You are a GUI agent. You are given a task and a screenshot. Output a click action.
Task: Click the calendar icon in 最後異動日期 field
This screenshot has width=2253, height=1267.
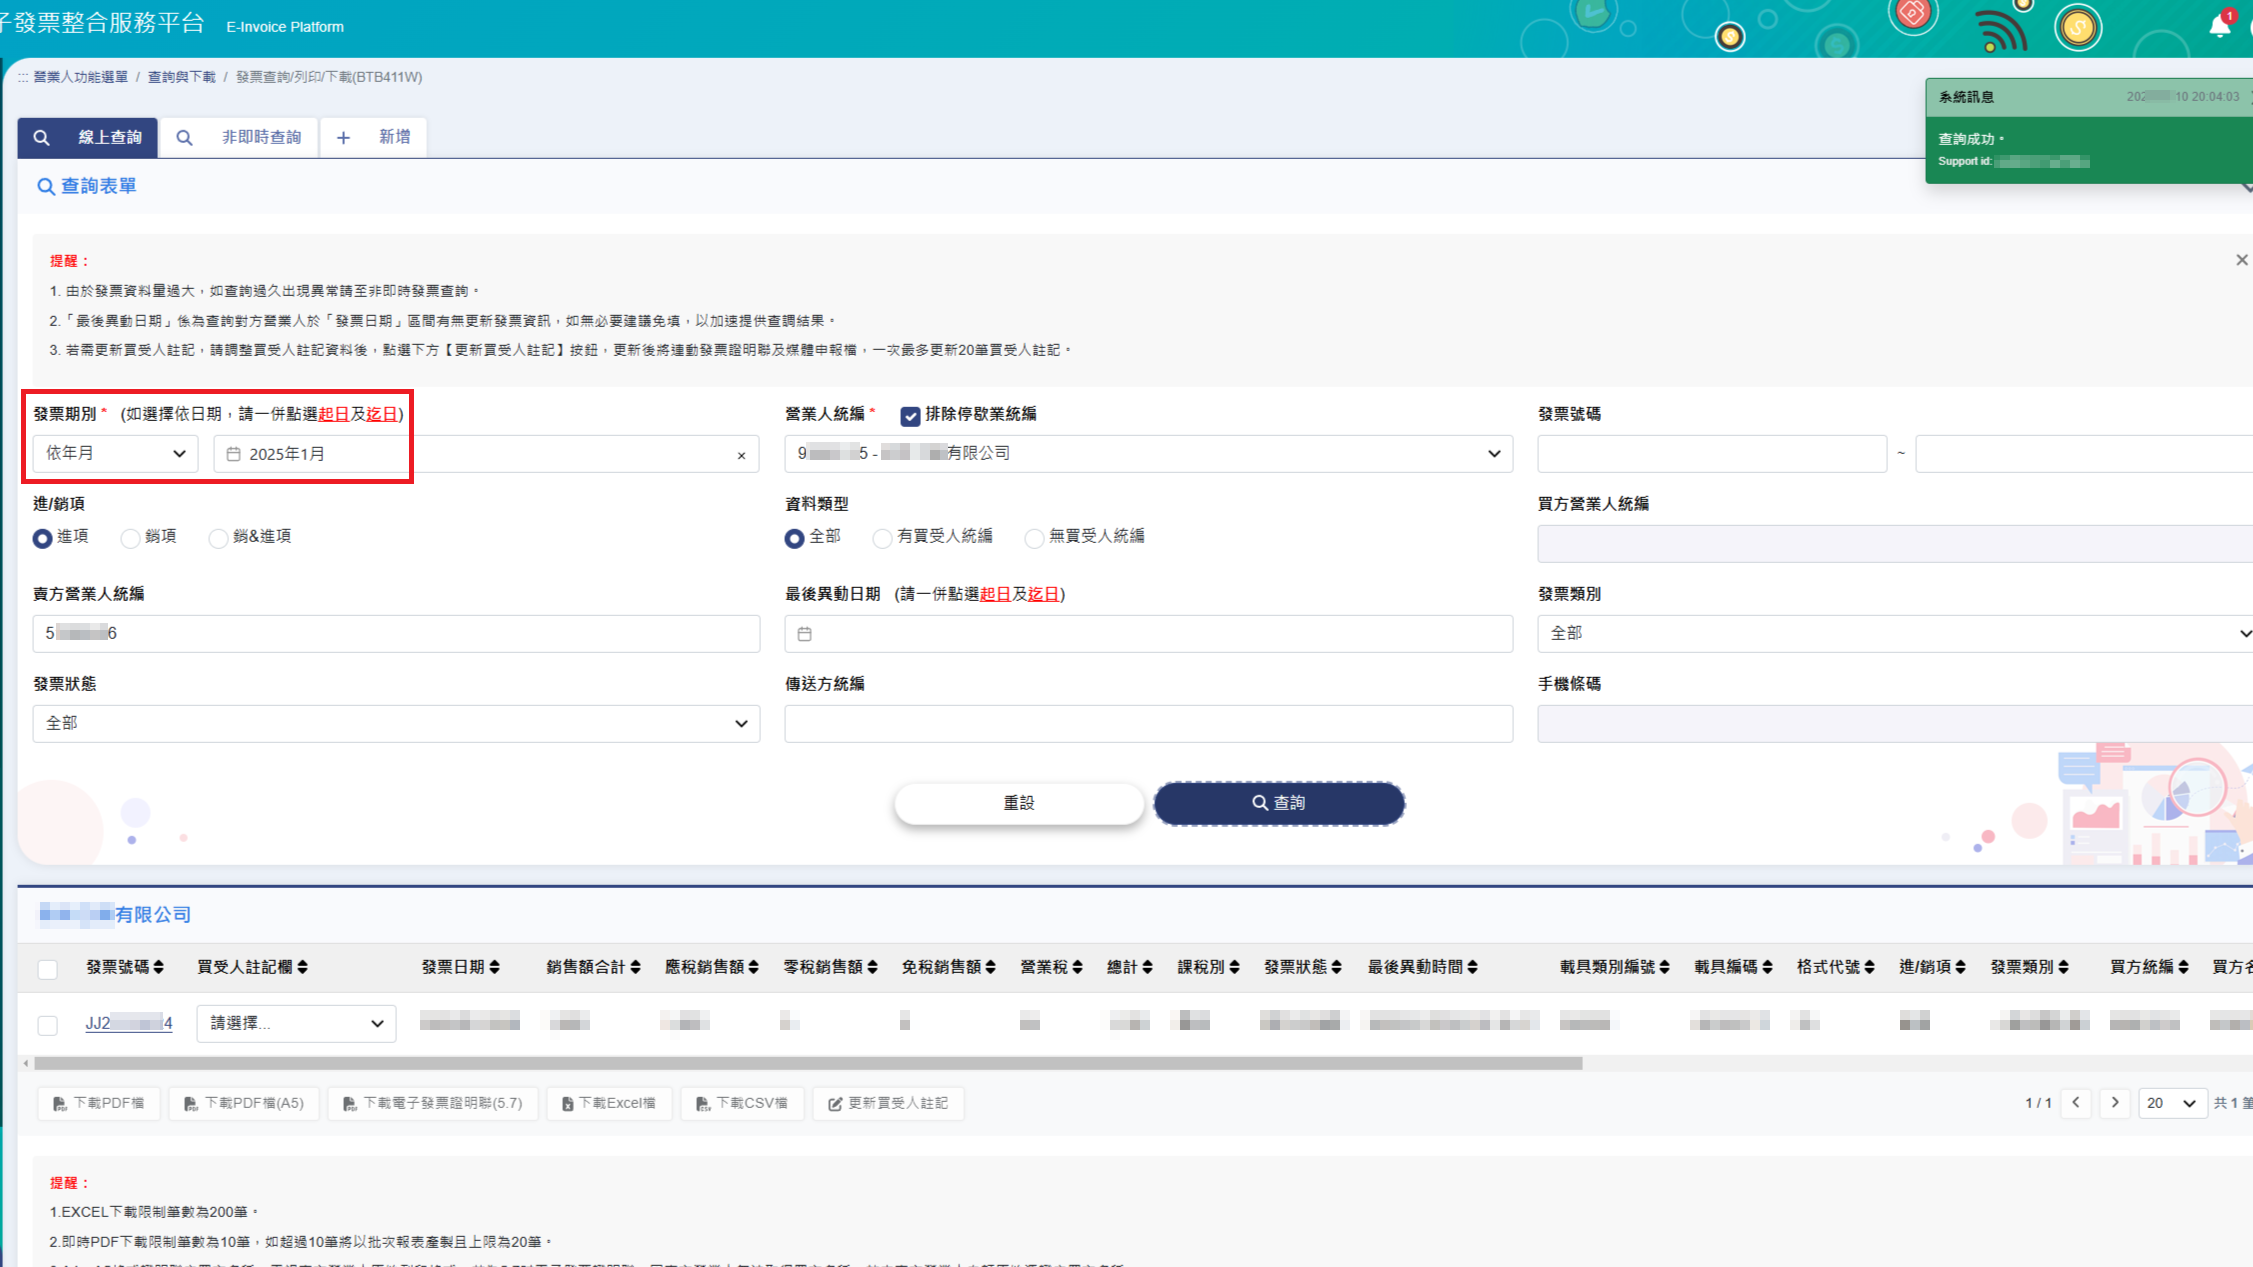(x=805, y=634)
